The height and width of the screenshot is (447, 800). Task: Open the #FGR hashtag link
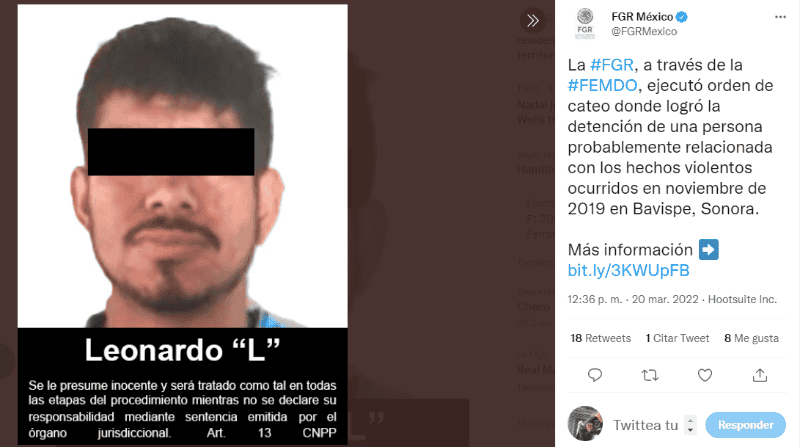coord(612,65)
